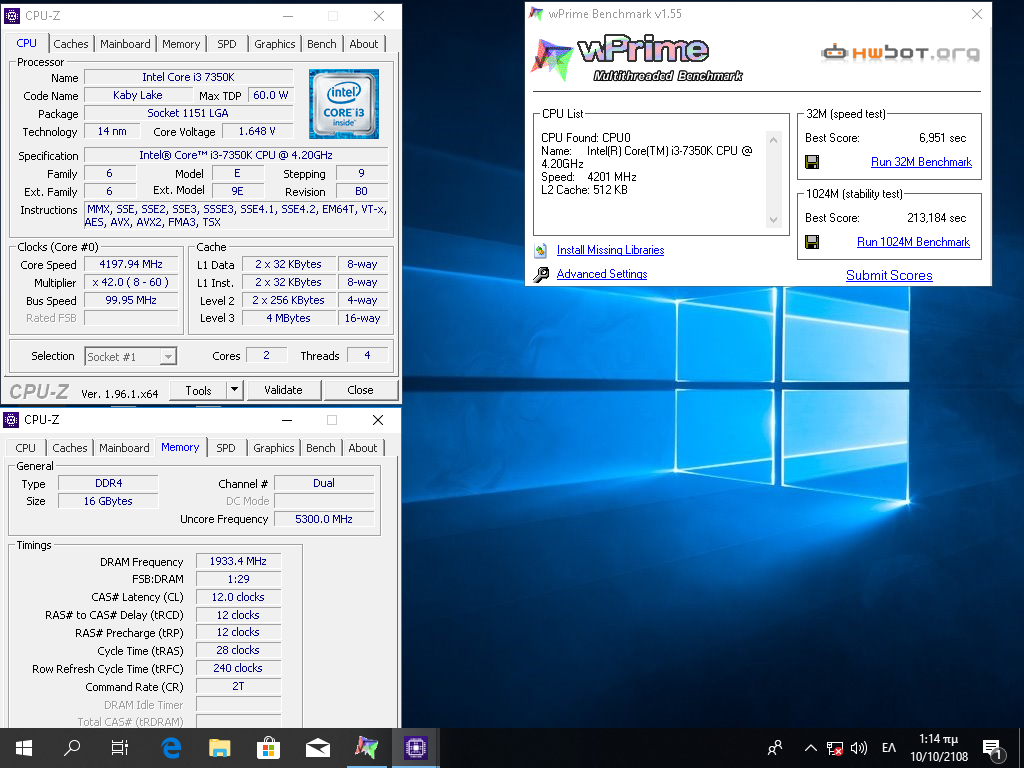Open Caches tab in bottom CPU-Z window
This screenshot has height=768, width=1024.
[69, 448]
